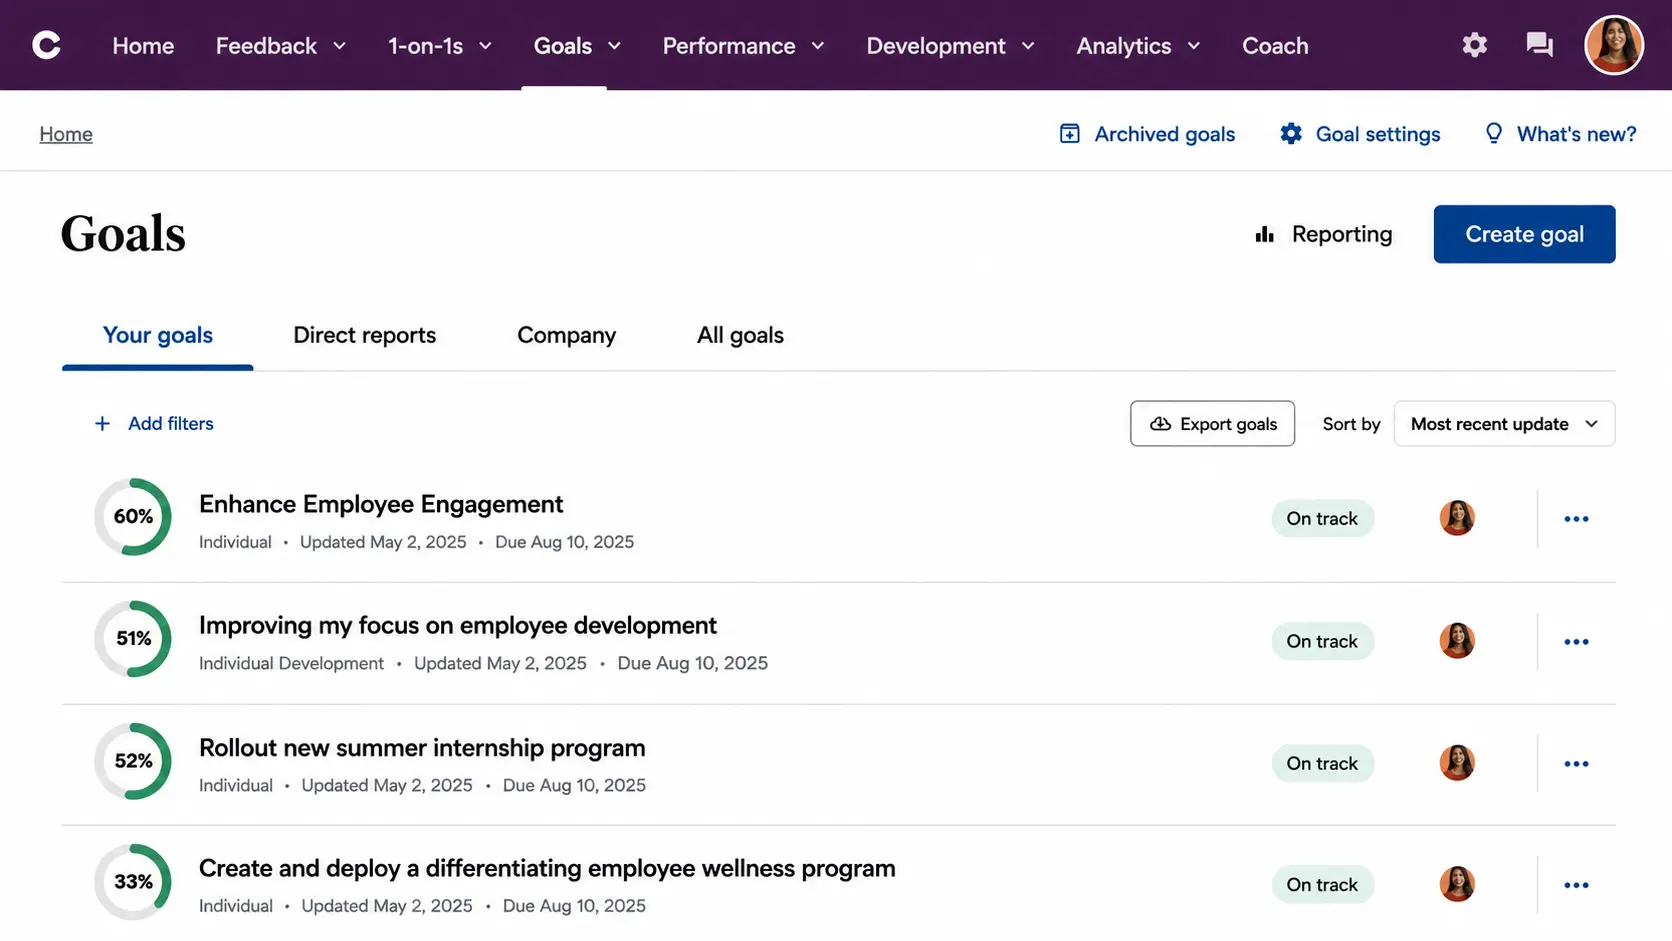Expand the Analytics menu chevron
The image size is (1672, 941).
coord(1194,46)
